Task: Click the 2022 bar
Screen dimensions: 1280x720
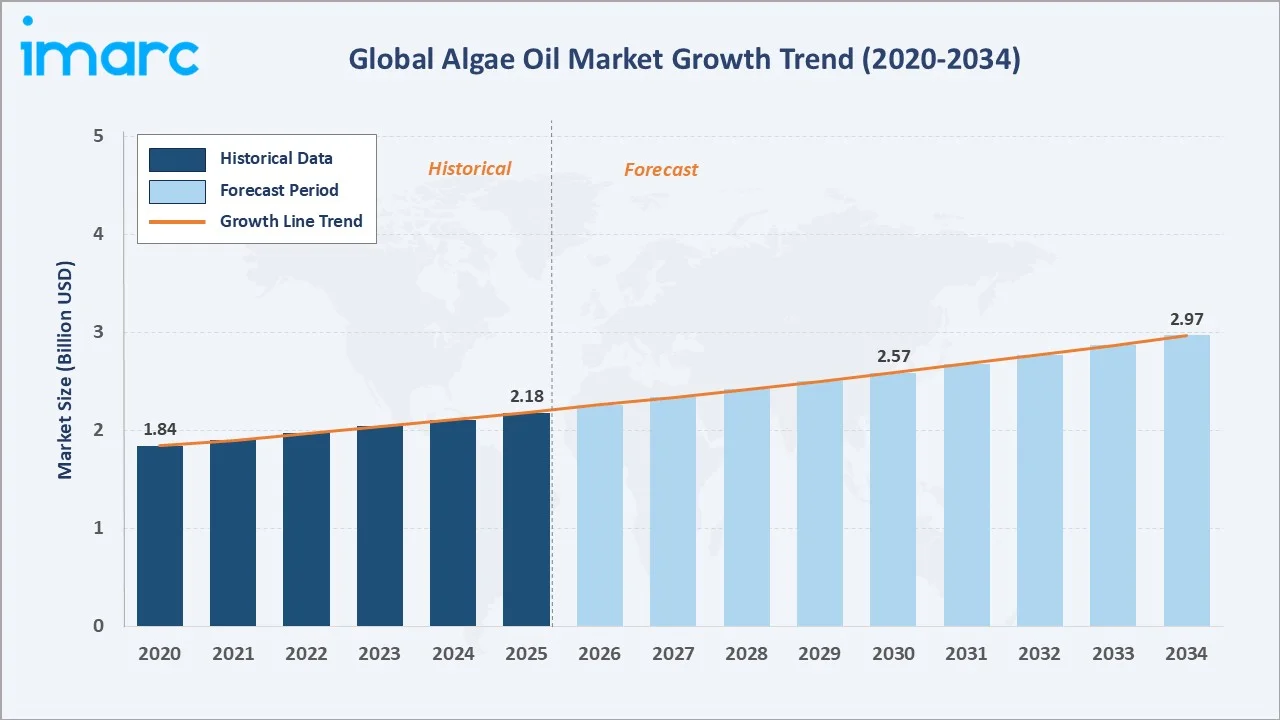Action: (x=306, y=530)
